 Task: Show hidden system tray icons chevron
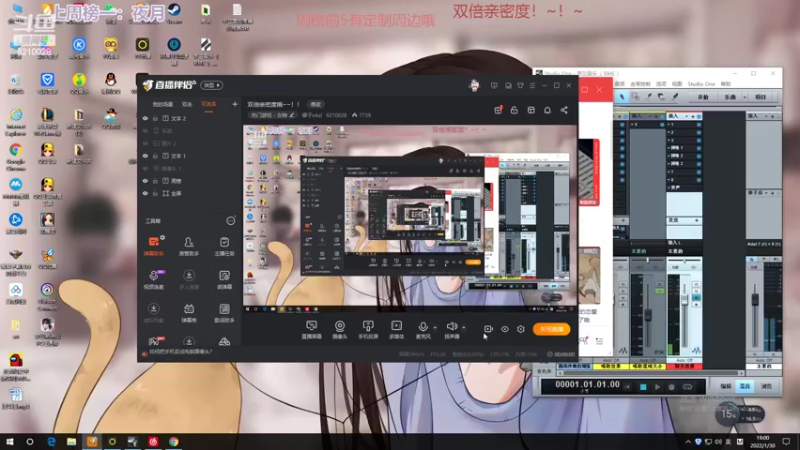688,442
